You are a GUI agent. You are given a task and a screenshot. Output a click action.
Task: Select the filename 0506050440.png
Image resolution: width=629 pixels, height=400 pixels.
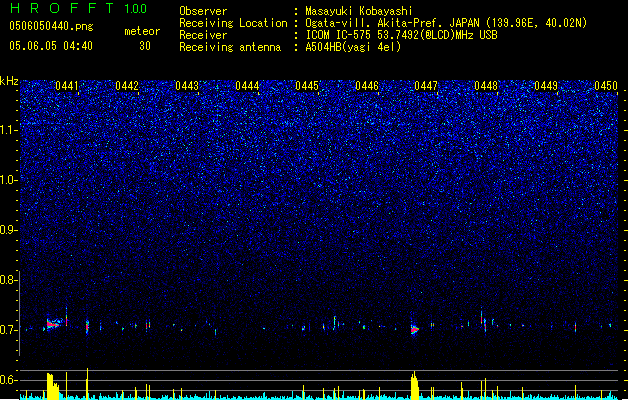[x=51, y=26]
